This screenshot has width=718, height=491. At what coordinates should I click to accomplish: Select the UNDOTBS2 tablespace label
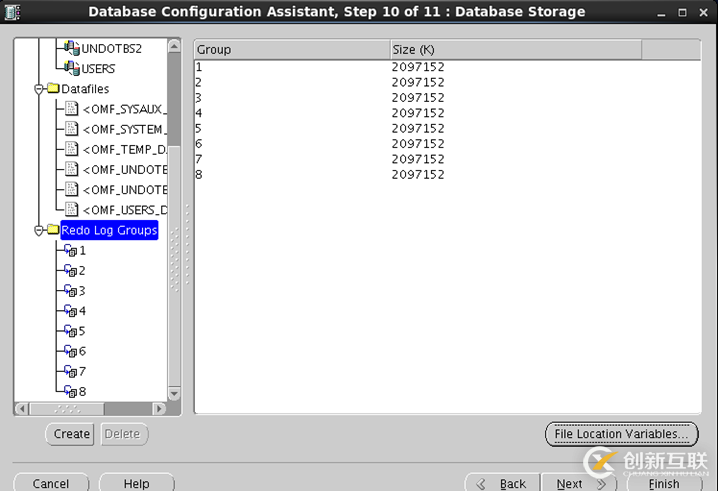pyautogui.click(x=111, y=49)
